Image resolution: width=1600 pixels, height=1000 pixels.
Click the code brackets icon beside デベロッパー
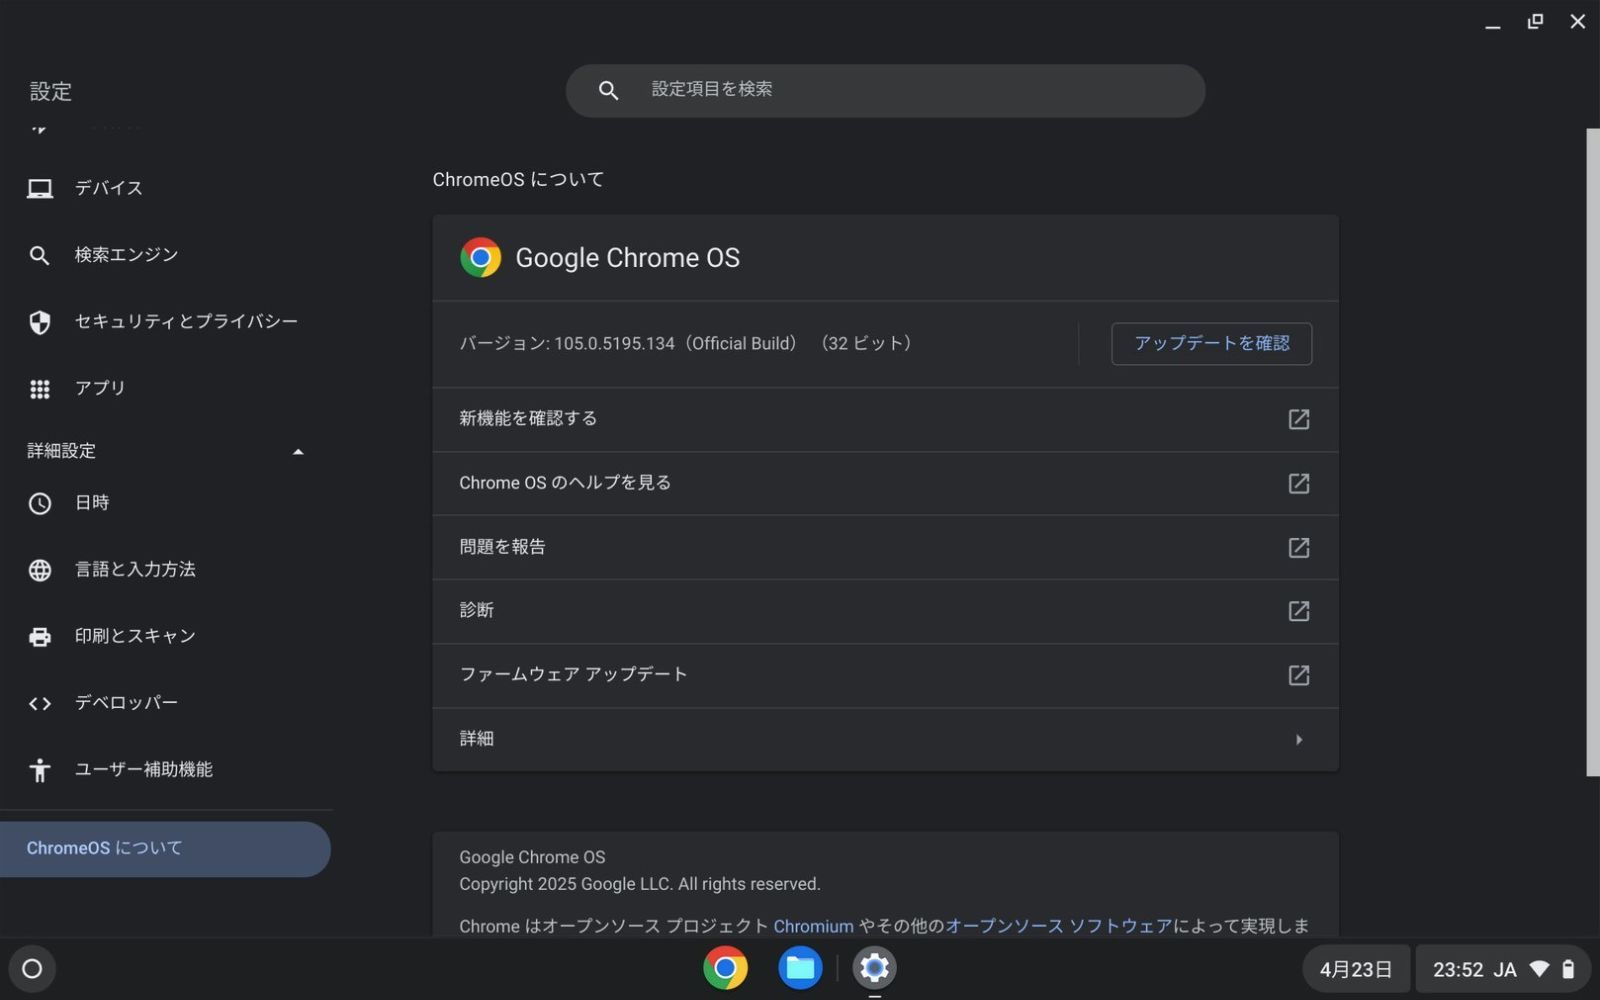tap(40, 704)
